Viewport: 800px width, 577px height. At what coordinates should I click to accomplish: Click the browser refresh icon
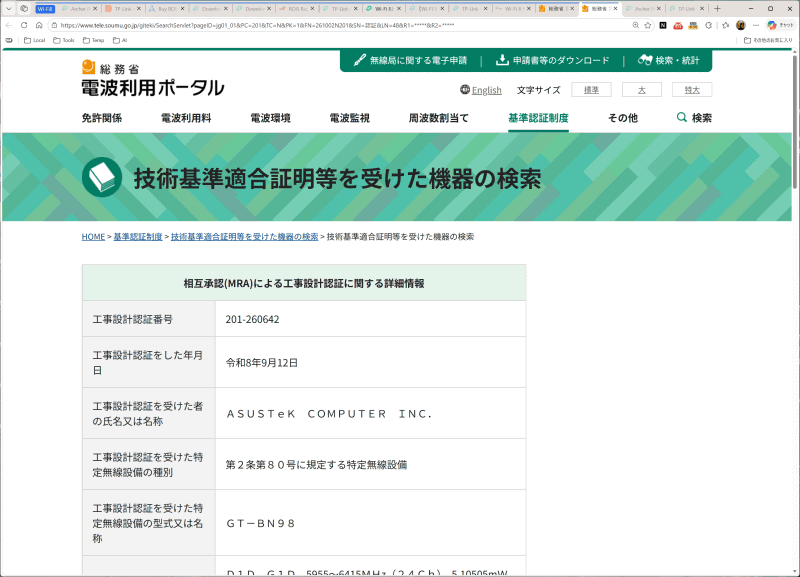(24, 25)
